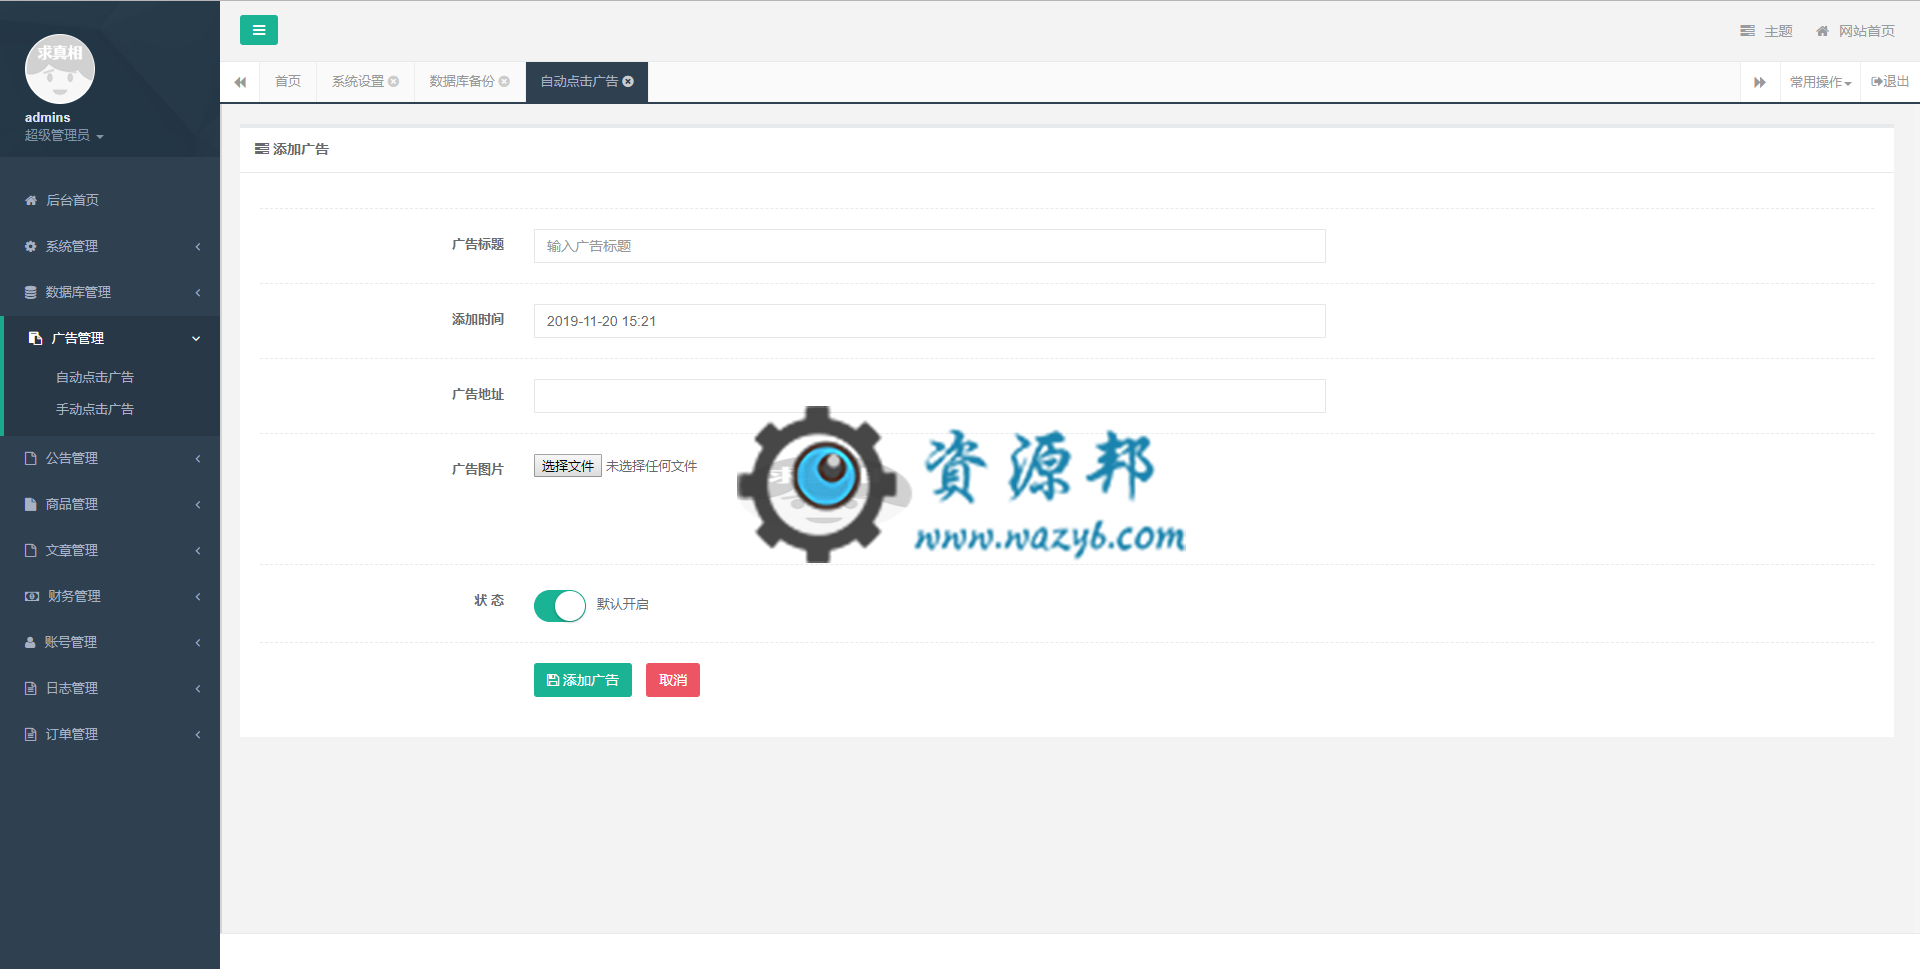Click the copy icon beside 广告管理
The image size is (1920, 969).
coord(35,338)
